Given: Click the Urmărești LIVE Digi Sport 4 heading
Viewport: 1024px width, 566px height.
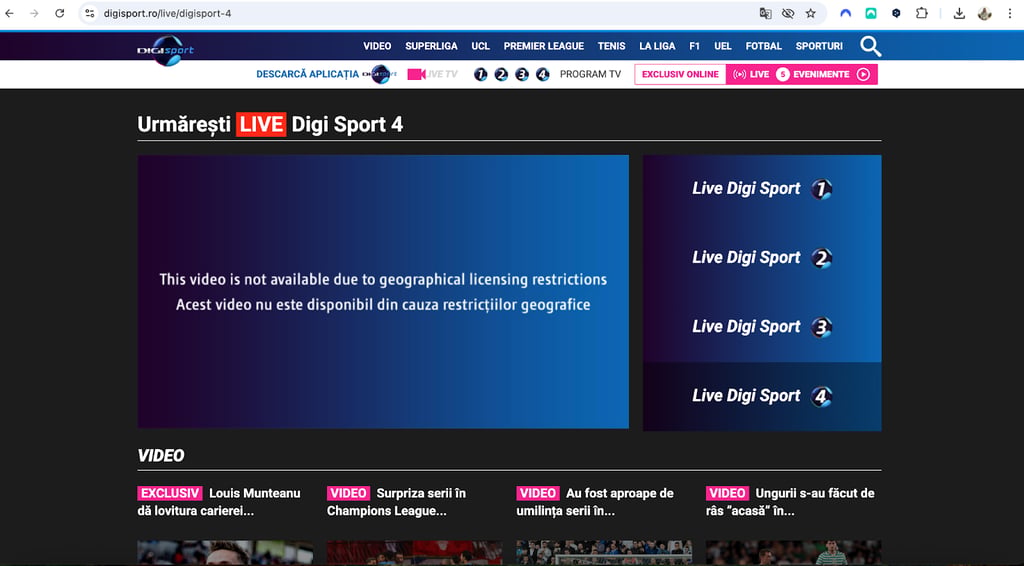Looking at the screenshot, I should (x=270, y=124).
